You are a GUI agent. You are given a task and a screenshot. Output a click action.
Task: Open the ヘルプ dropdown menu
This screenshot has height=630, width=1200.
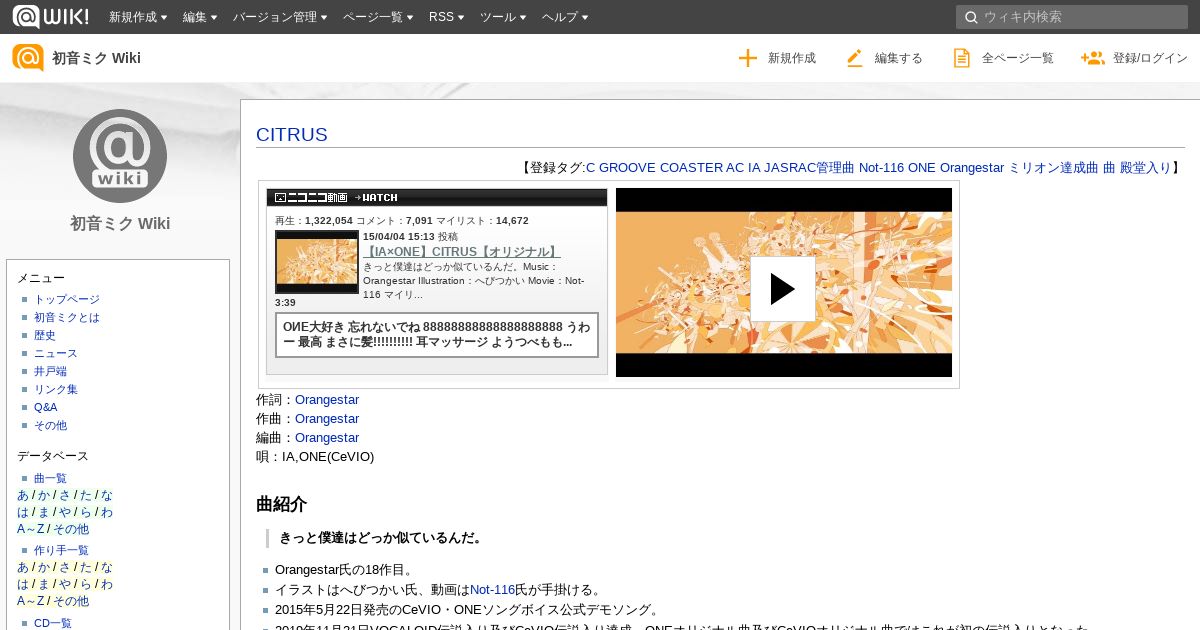click(x=565, y=17)
